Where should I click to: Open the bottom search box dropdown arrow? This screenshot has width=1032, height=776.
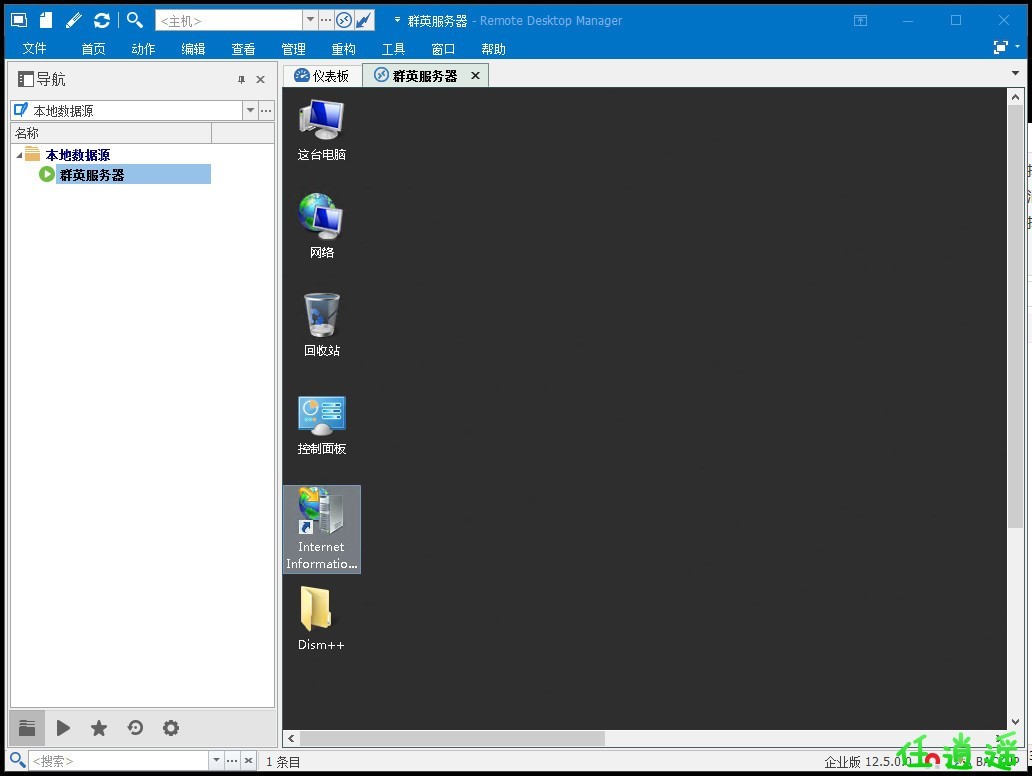pyautogui.click(x=217, y=760)
